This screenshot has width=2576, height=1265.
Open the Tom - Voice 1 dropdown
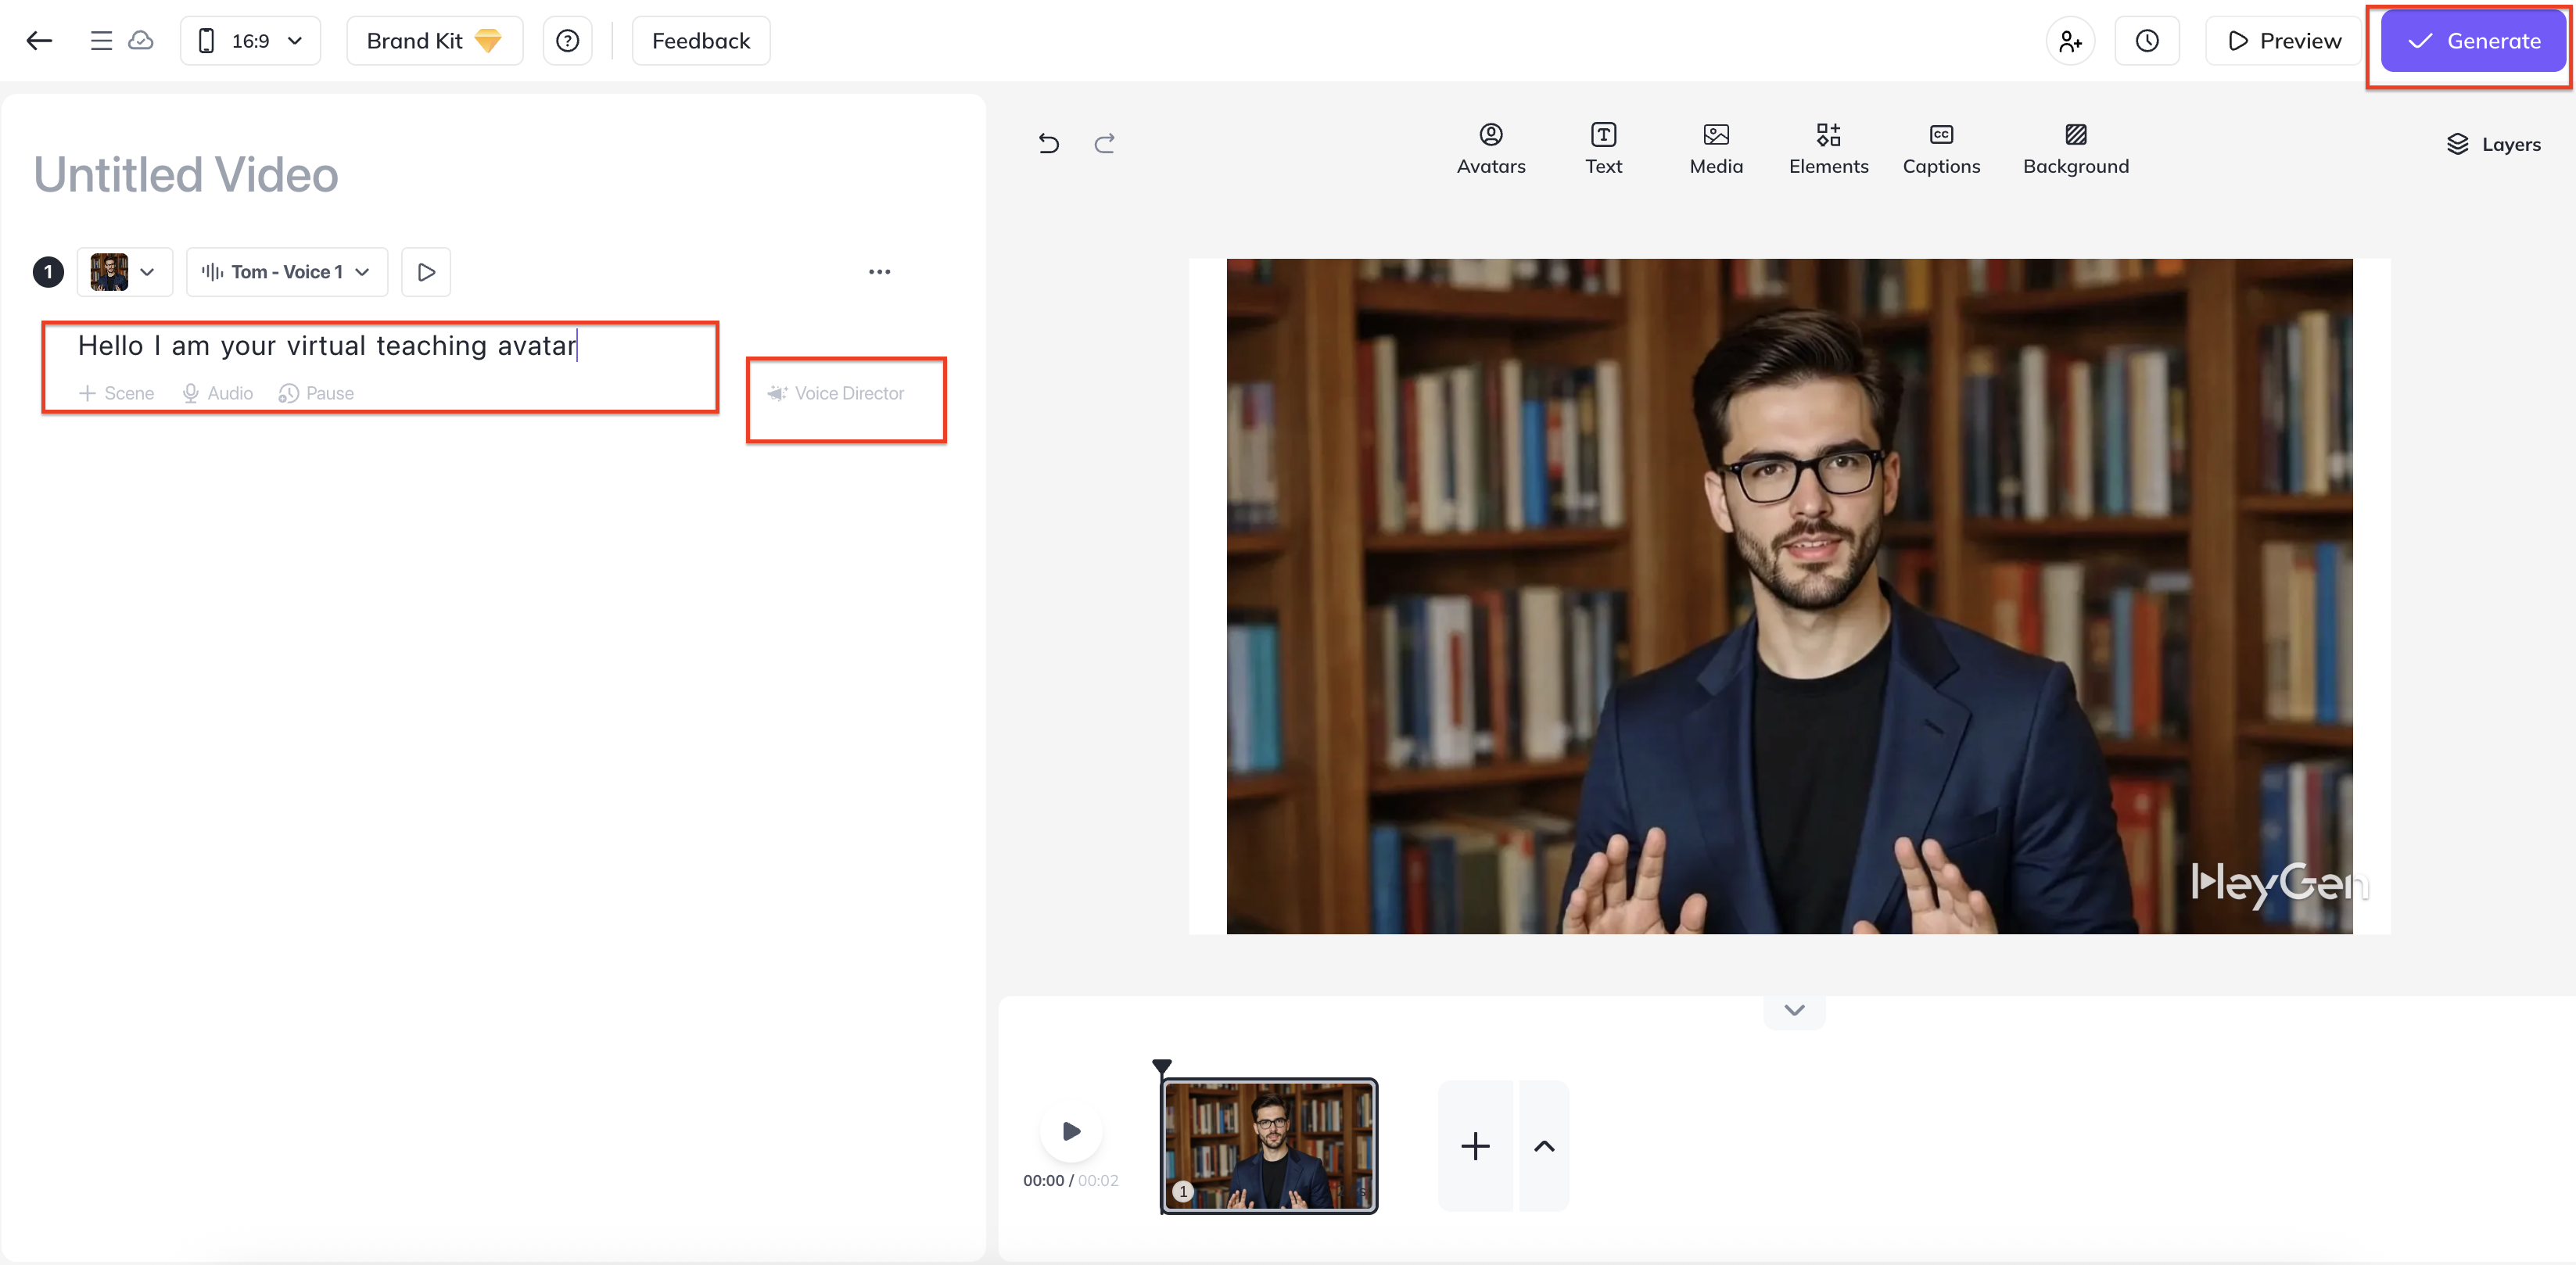287,272
